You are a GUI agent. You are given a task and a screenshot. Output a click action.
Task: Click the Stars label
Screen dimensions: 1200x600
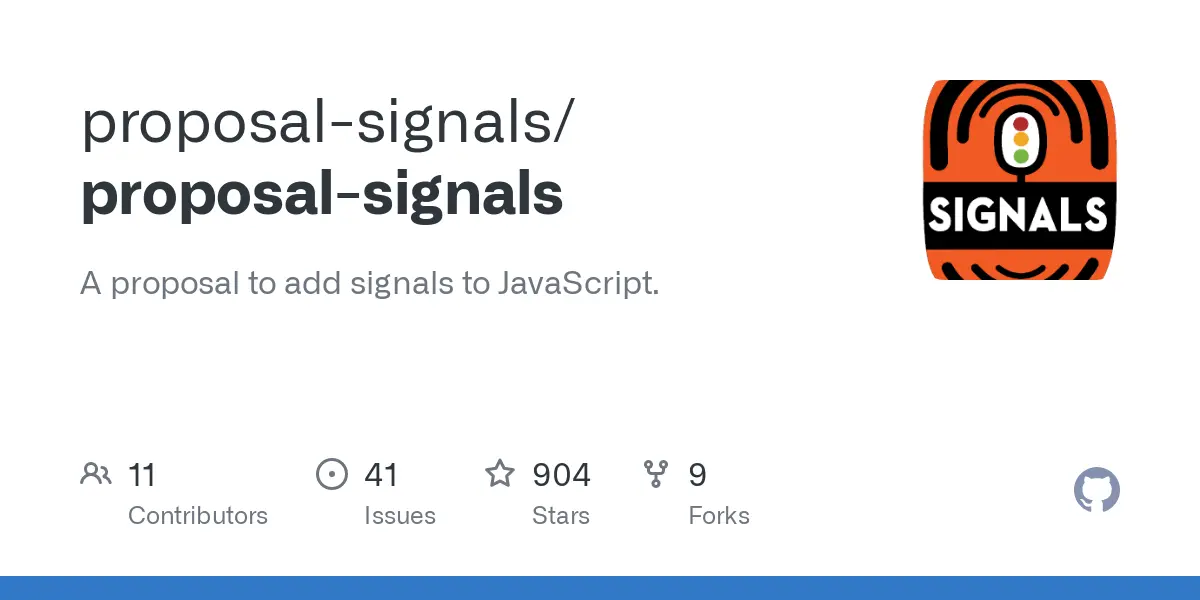point(561,516)
